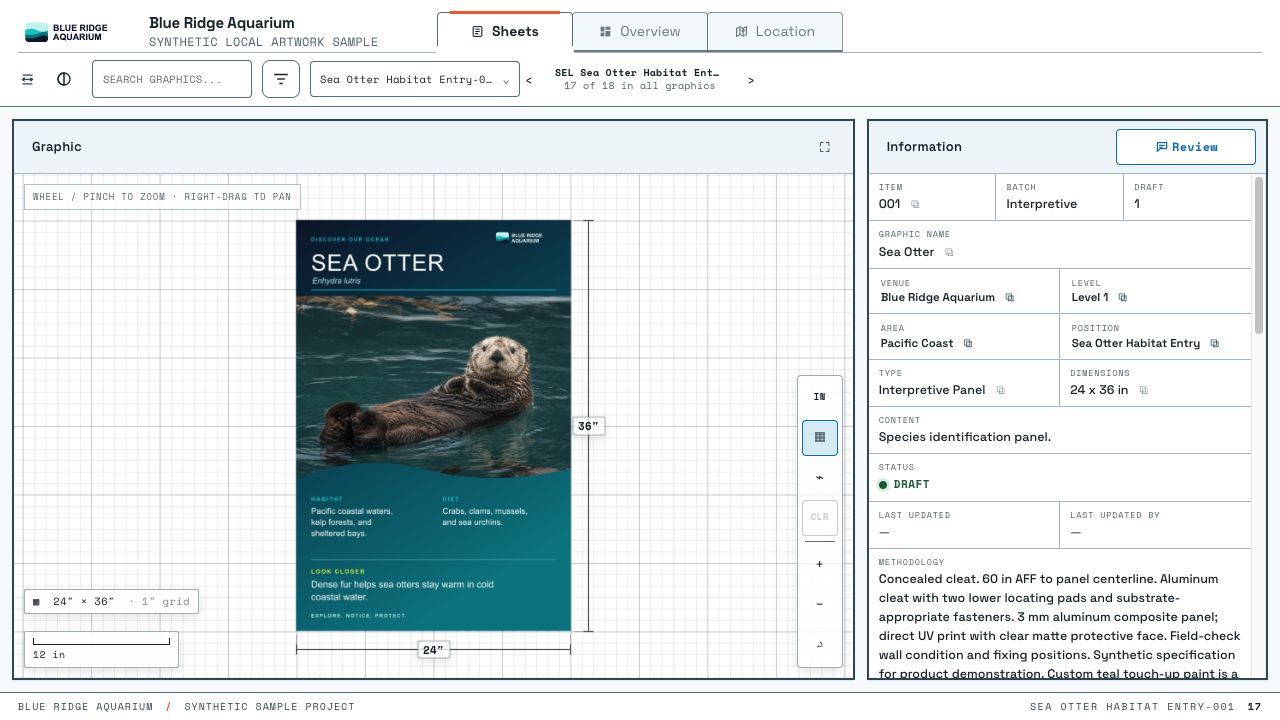Click the Draft number 1 value
Image resolution: width=1280 pixels, height=720 pixels.
[1137, 204]
